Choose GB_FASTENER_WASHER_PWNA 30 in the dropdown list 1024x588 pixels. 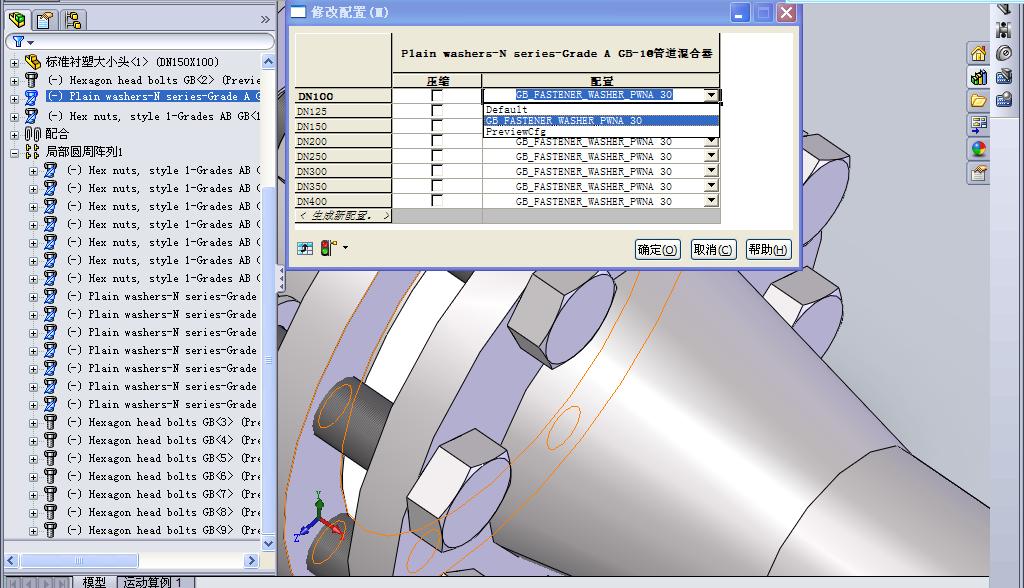601,121
